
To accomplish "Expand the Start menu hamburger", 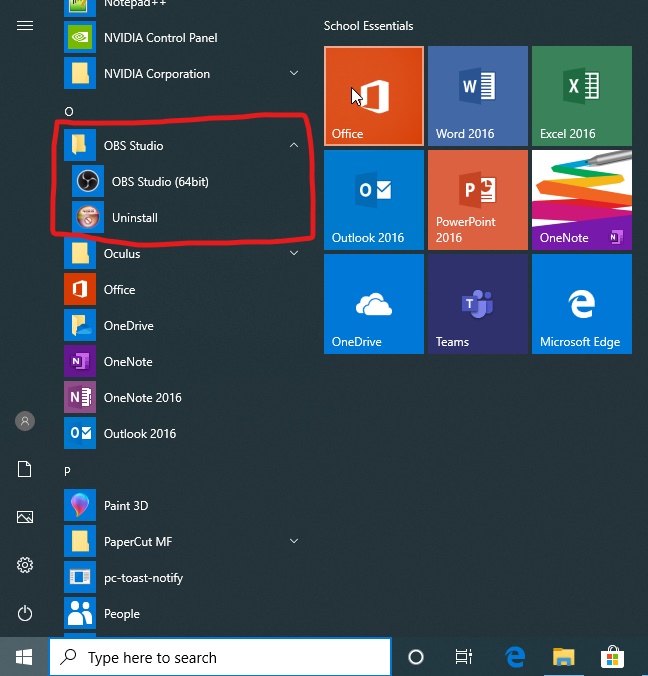I will (25, 25).
